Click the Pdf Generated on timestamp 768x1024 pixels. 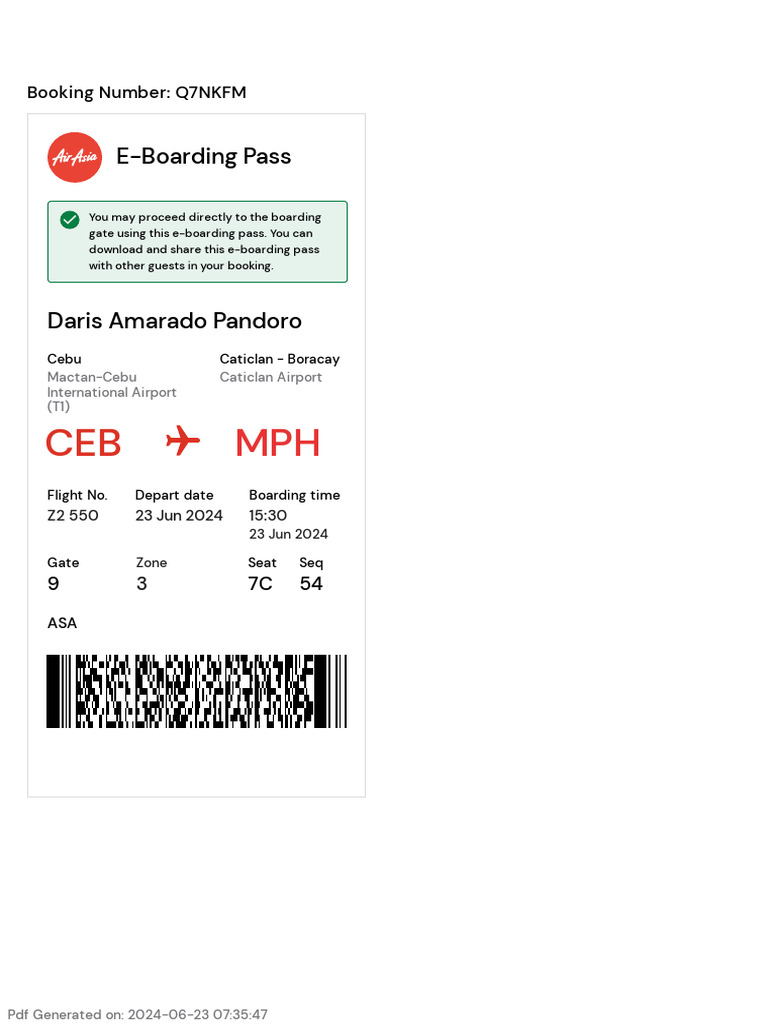point(138,1014)
